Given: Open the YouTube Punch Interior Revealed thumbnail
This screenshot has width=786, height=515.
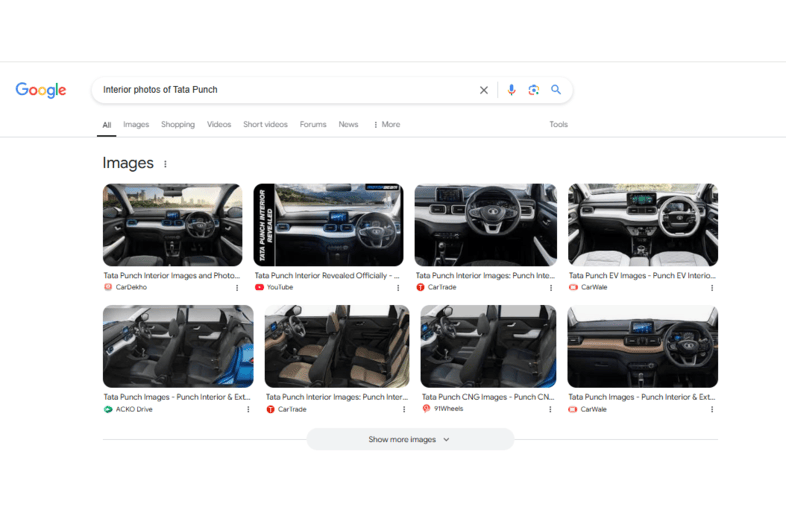Looking at the screenshot, I should pos(328,225).
